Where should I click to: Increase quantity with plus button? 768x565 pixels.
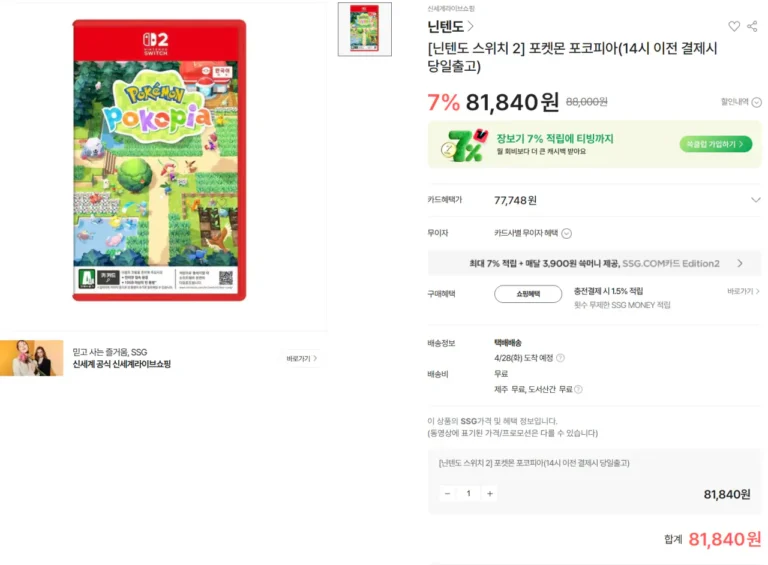[x=490, y=494]
